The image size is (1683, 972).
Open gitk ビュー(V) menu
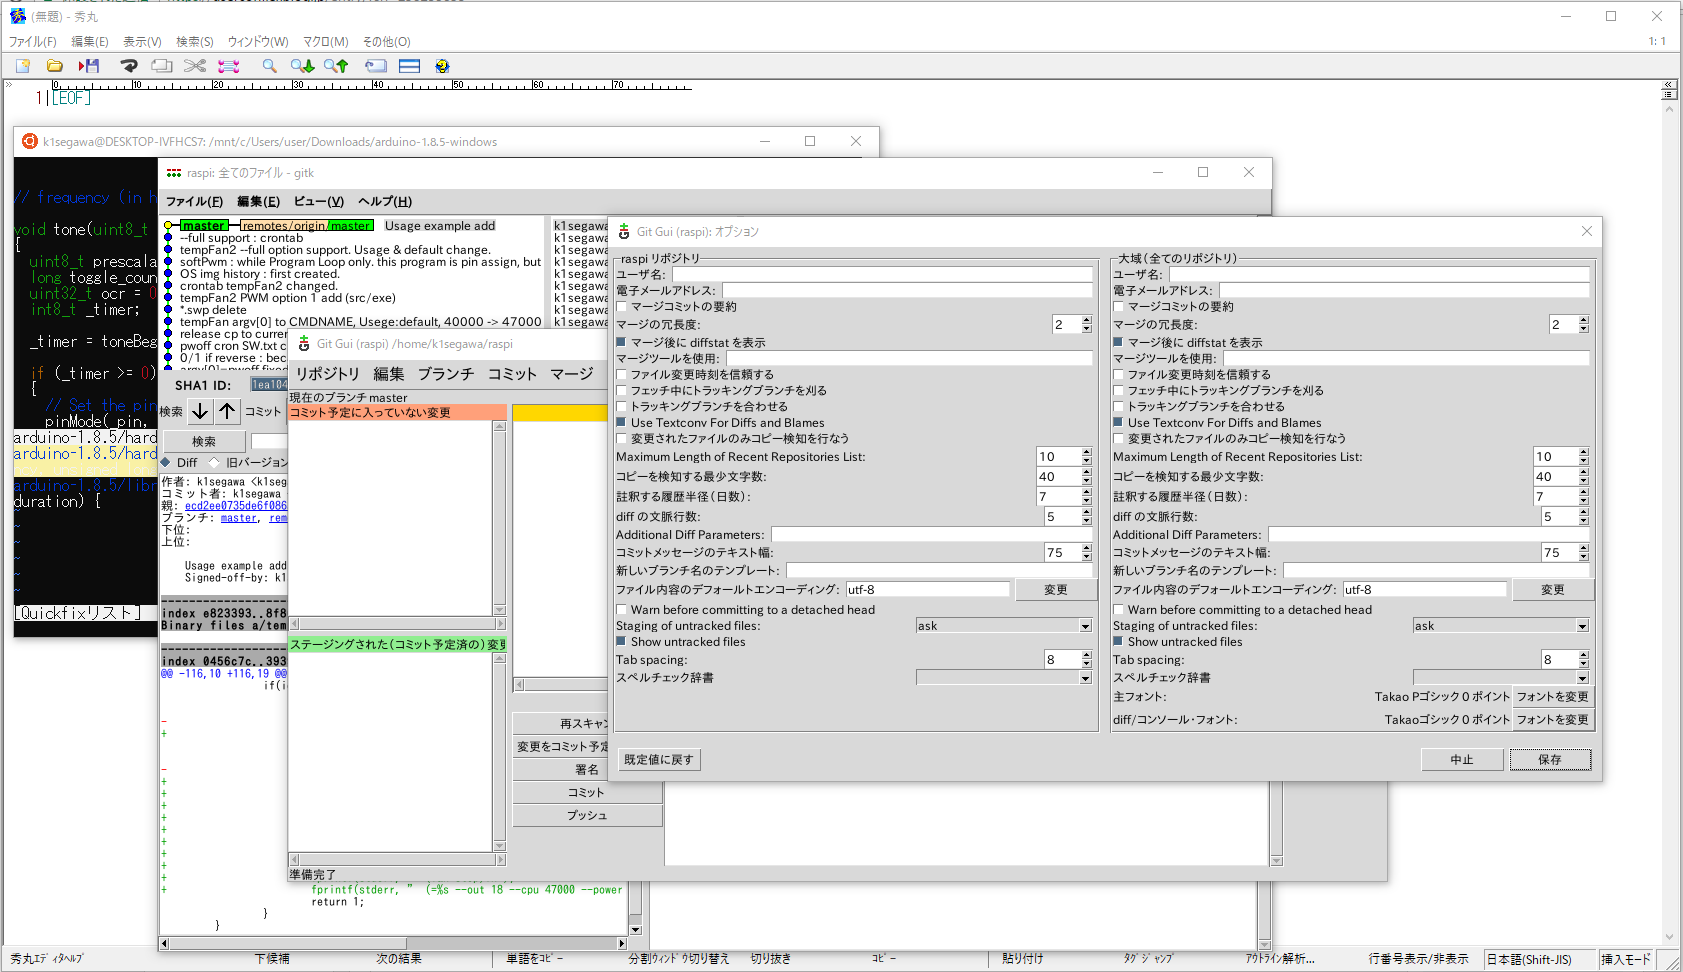coord(319,201)
